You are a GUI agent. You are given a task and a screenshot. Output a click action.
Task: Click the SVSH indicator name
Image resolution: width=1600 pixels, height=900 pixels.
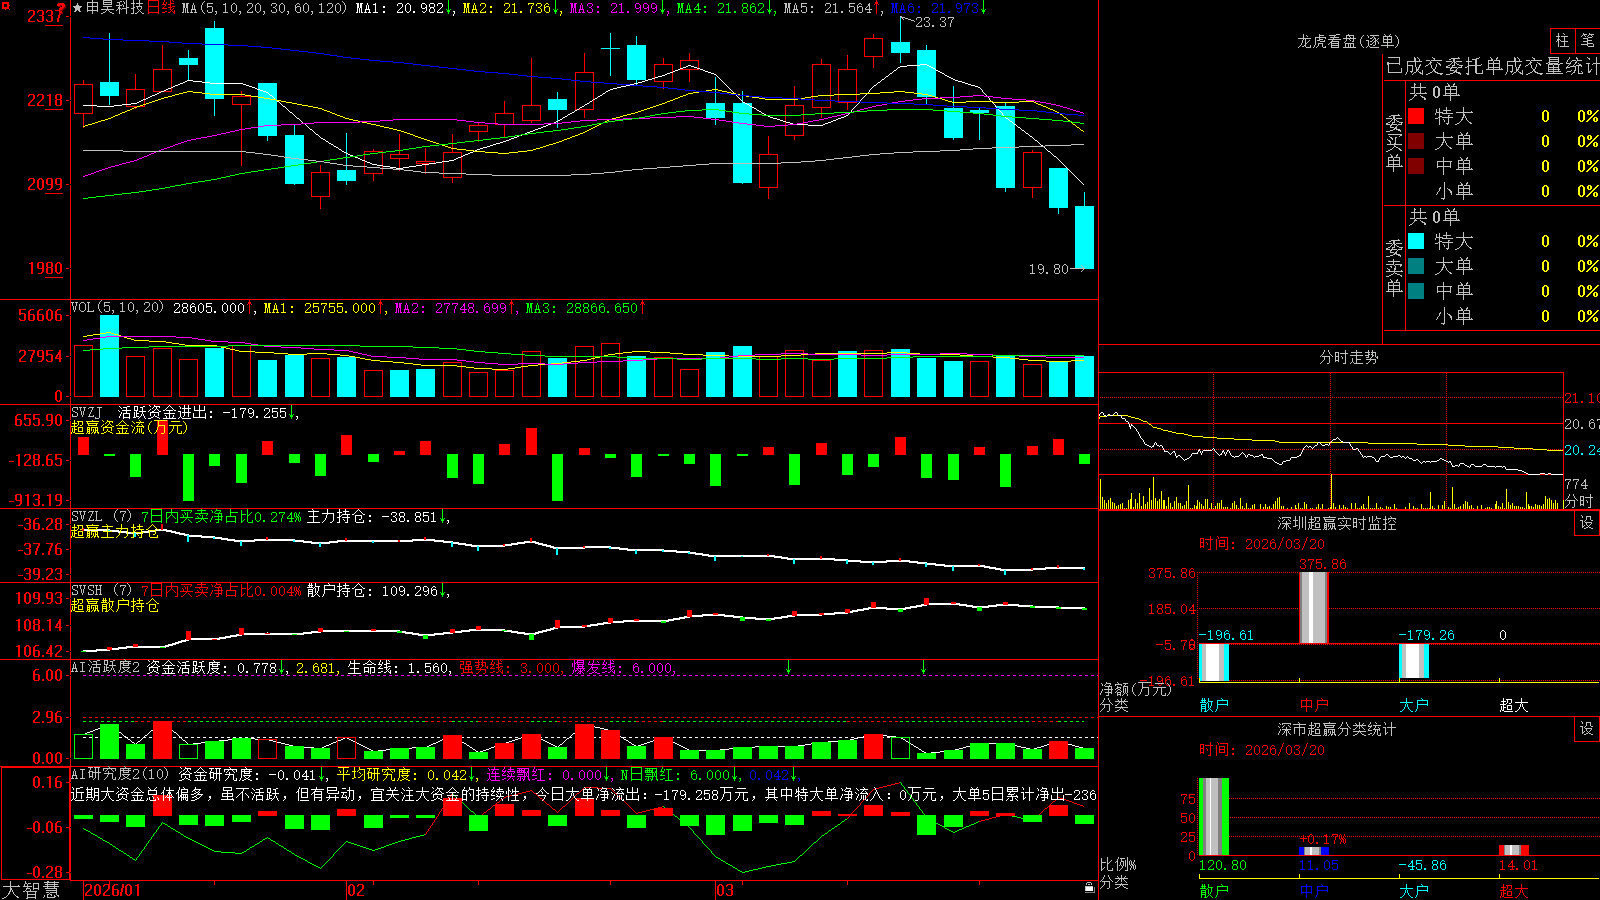coord(87,591)
